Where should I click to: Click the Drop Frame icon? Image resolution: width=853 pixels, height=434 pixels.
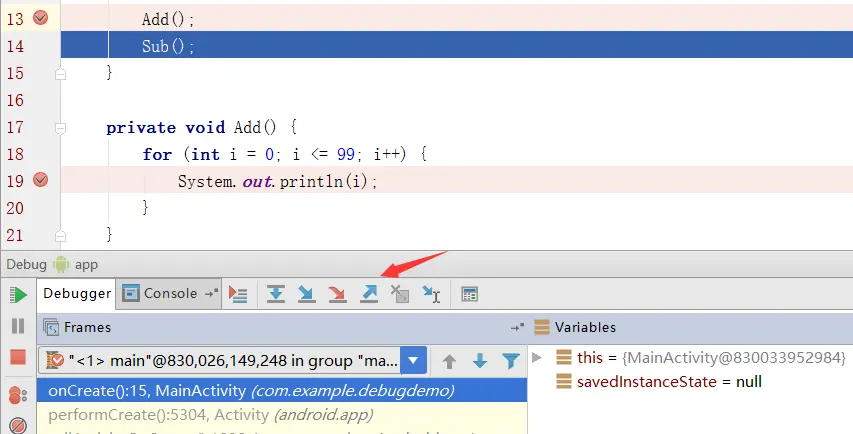400,294
